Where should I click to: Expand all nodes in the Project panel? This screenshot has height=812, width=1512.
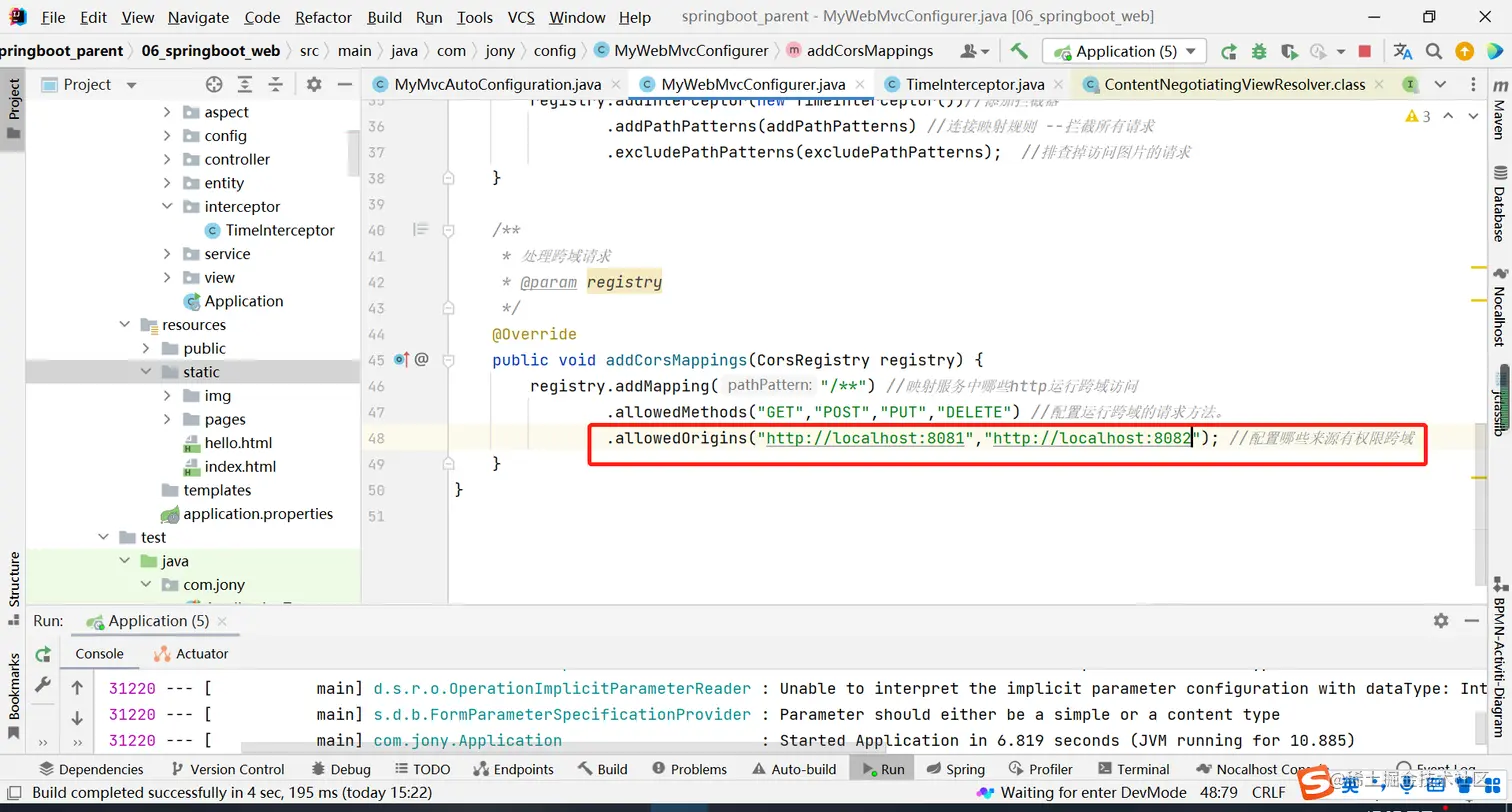(245, 85)
